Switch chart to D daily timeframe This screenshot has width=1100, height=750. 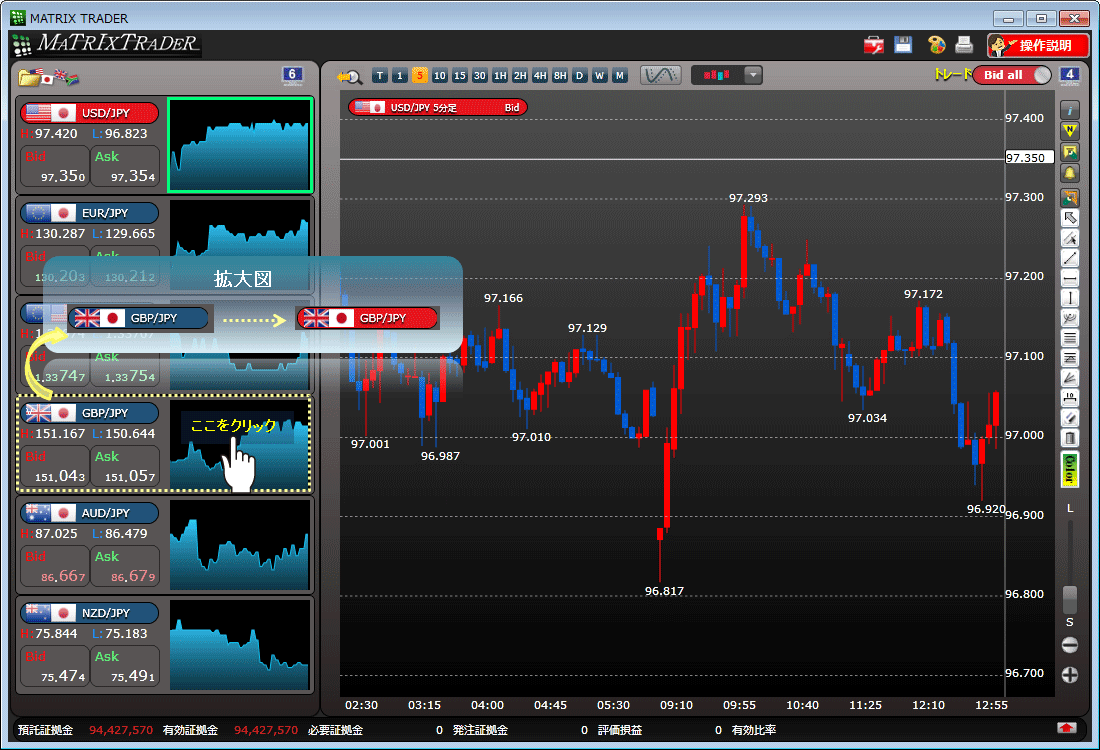(x=579, y=76)
